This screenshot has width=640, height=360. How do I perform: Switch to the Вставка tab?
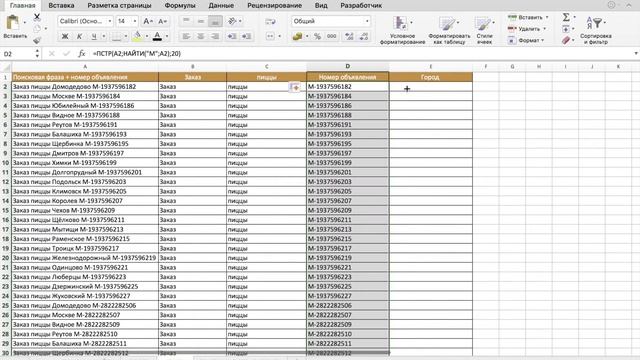(61, 5)
